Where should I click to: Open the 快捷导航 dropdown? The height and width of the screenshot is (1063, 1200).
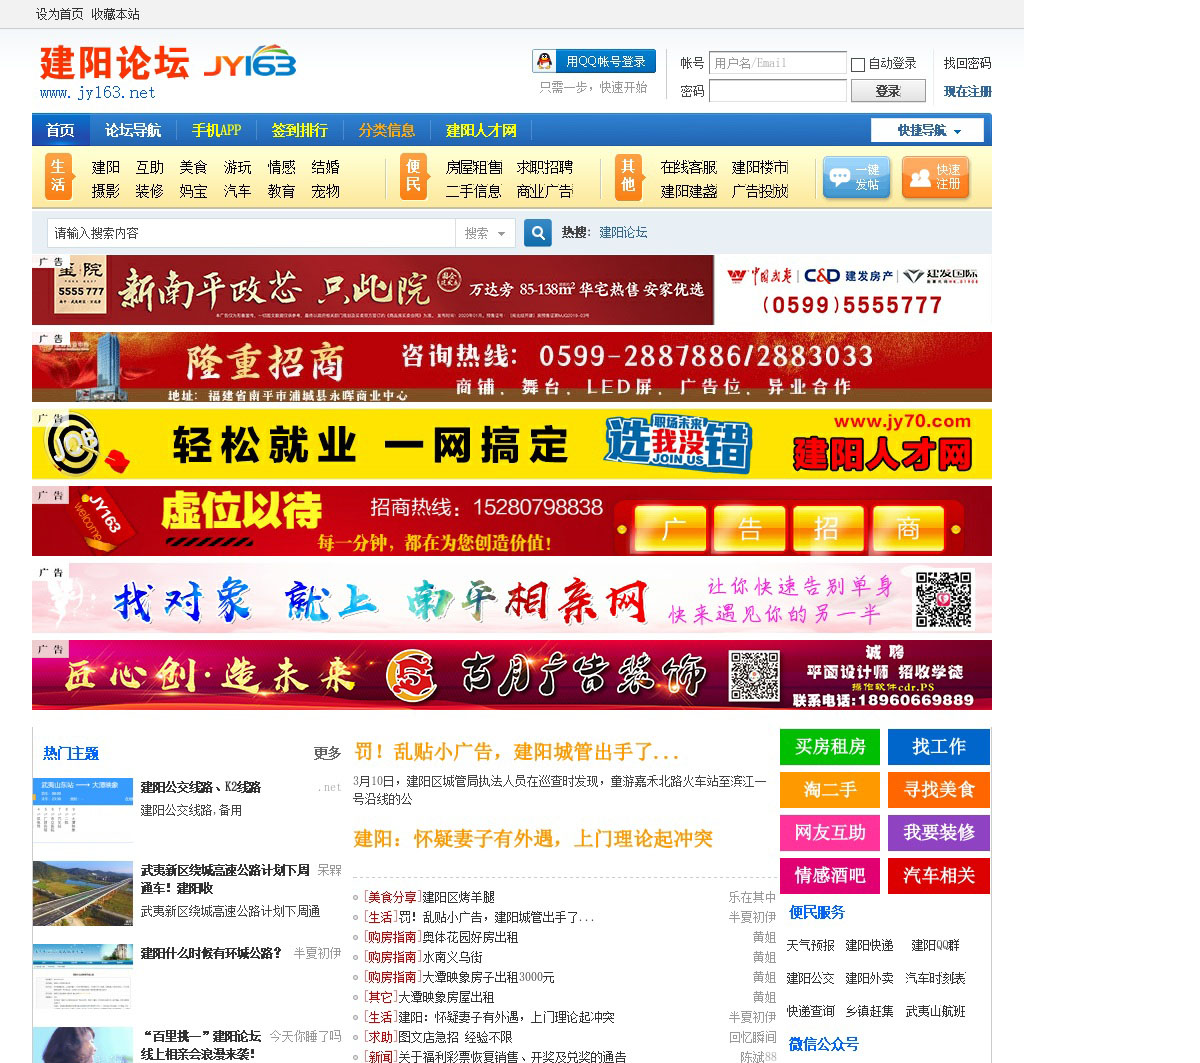click(928, 130)
